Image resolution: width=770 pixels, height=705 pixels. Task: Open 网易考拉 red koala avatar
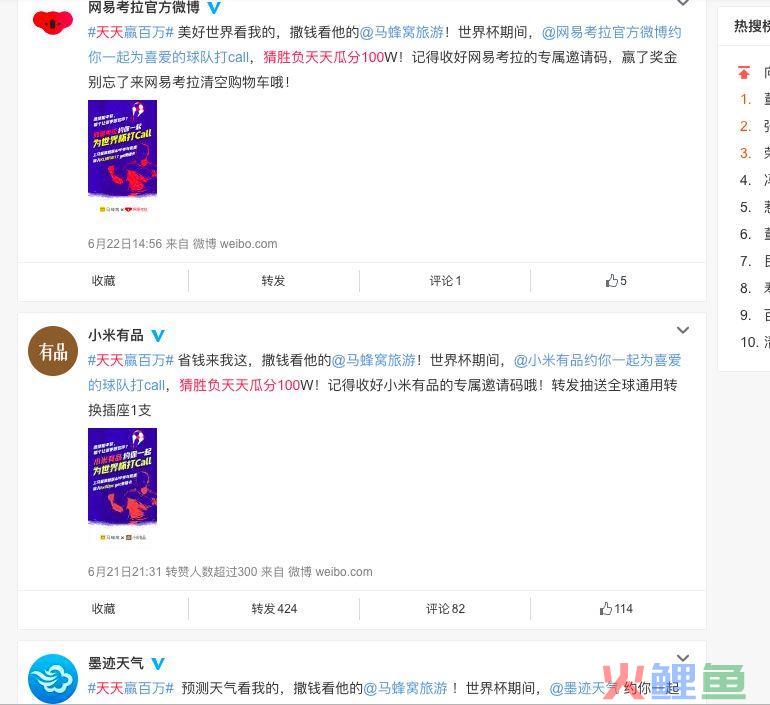click(53, 22)
